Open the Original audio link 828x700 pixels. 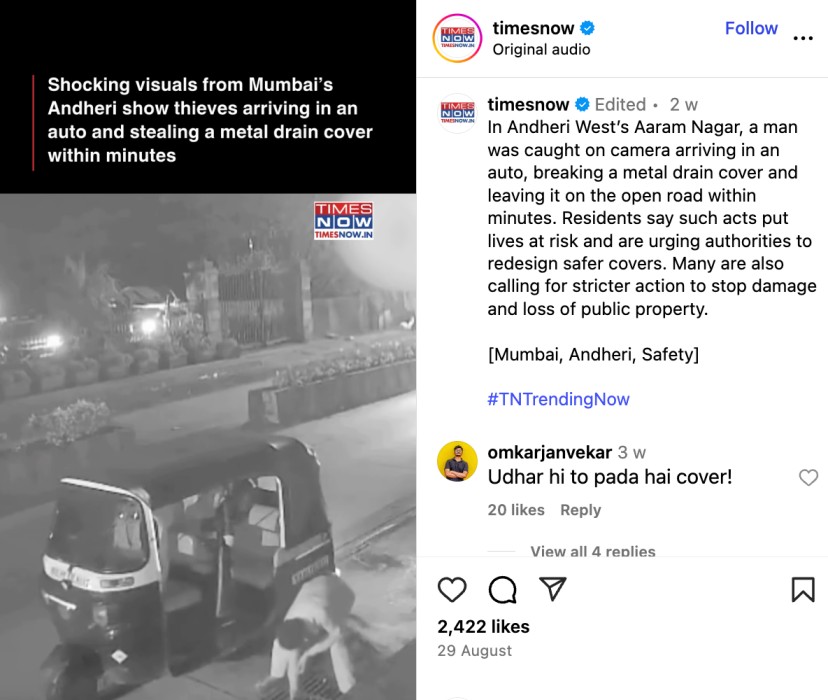coord(541,50)
